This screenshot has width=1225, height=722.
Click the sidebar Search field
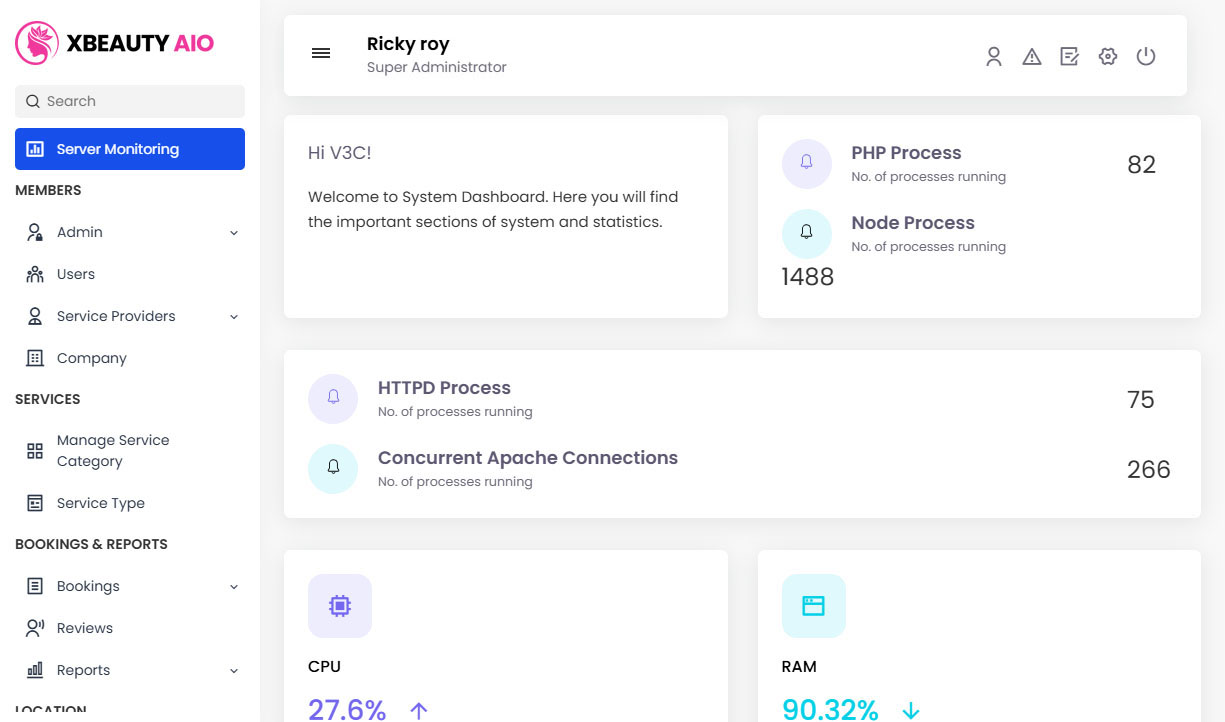click(x=130, y=101)
